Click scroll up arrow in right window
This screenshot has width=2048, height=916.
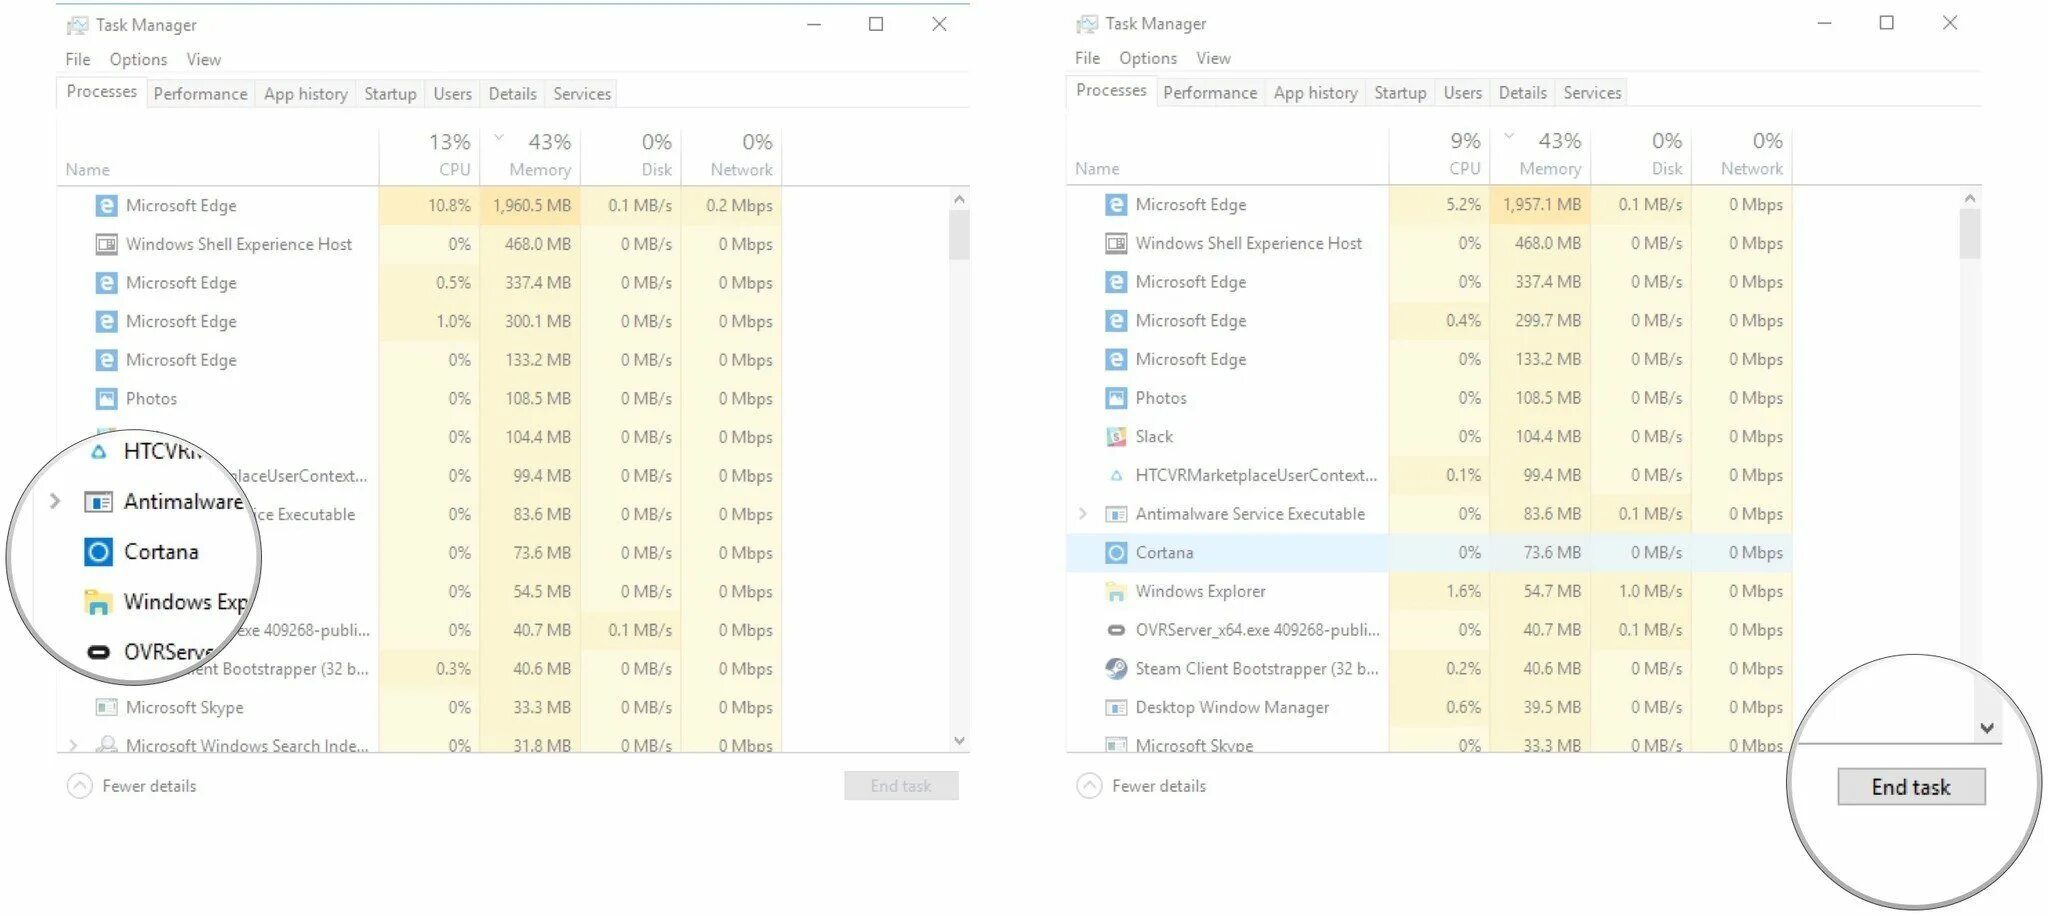[x=1970, y=198]
